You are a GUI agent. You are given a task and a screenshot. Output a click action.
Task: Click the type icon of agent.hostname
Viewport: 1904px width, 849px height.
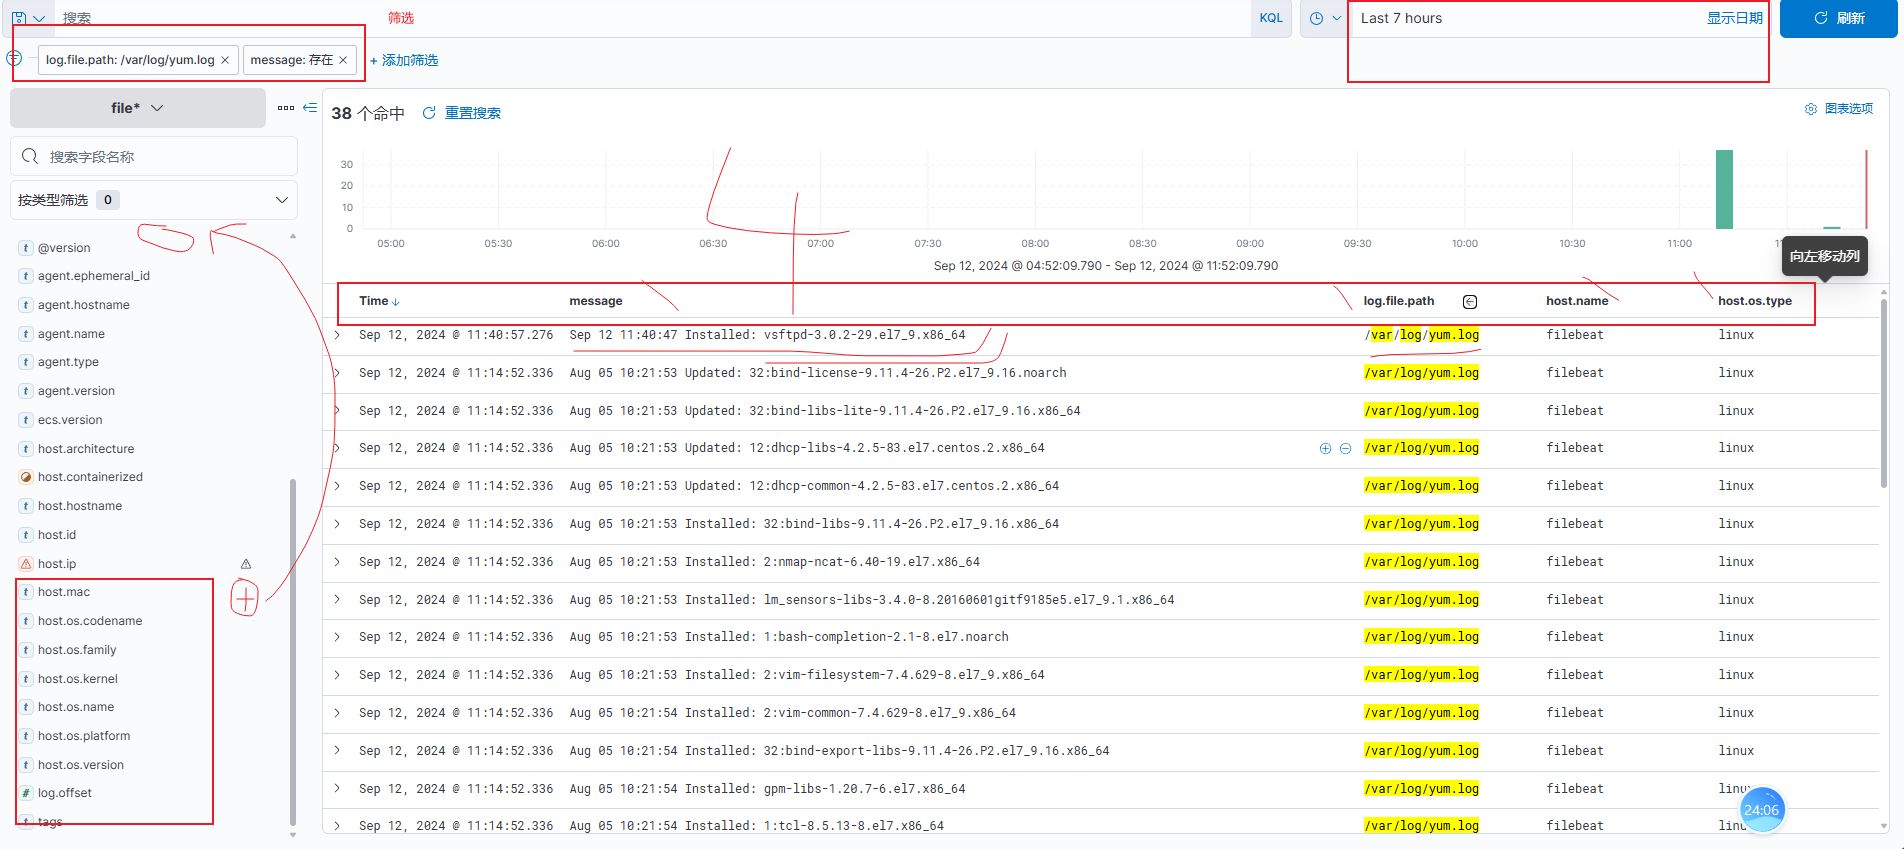[26, 305]
